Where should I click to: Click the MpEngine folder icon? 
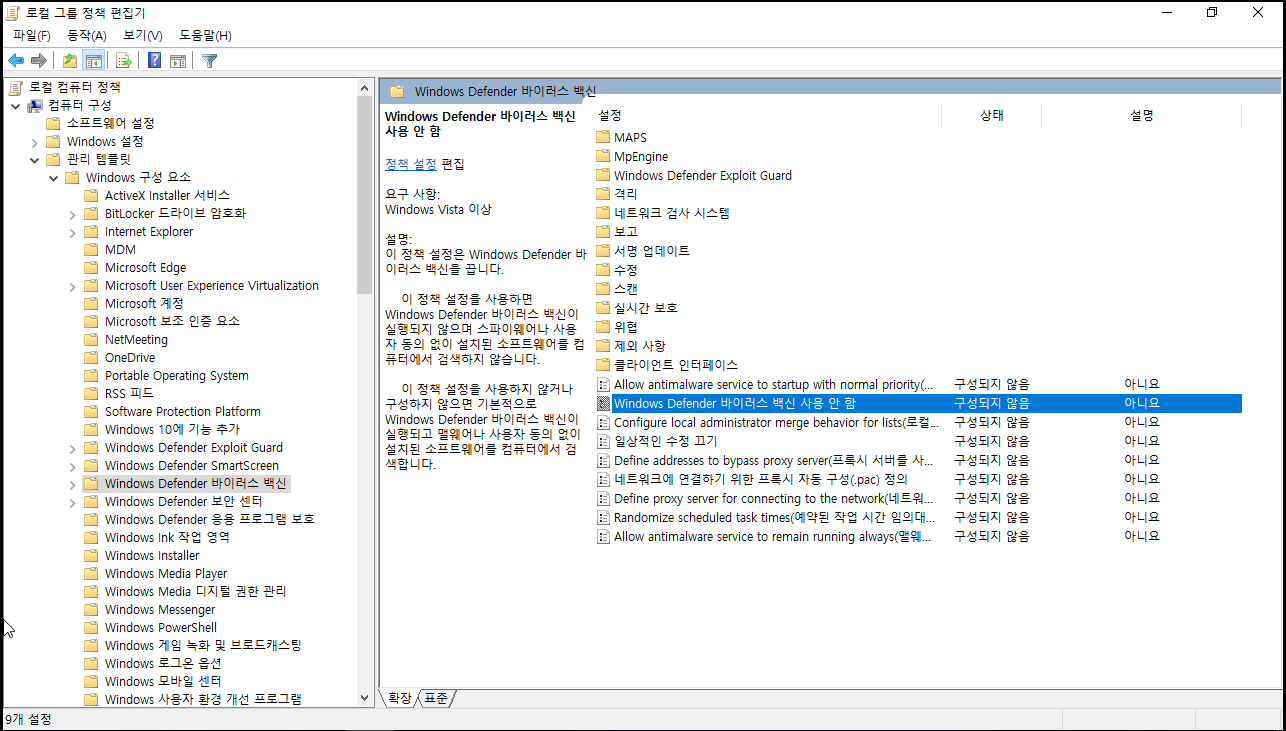point(603,157)
